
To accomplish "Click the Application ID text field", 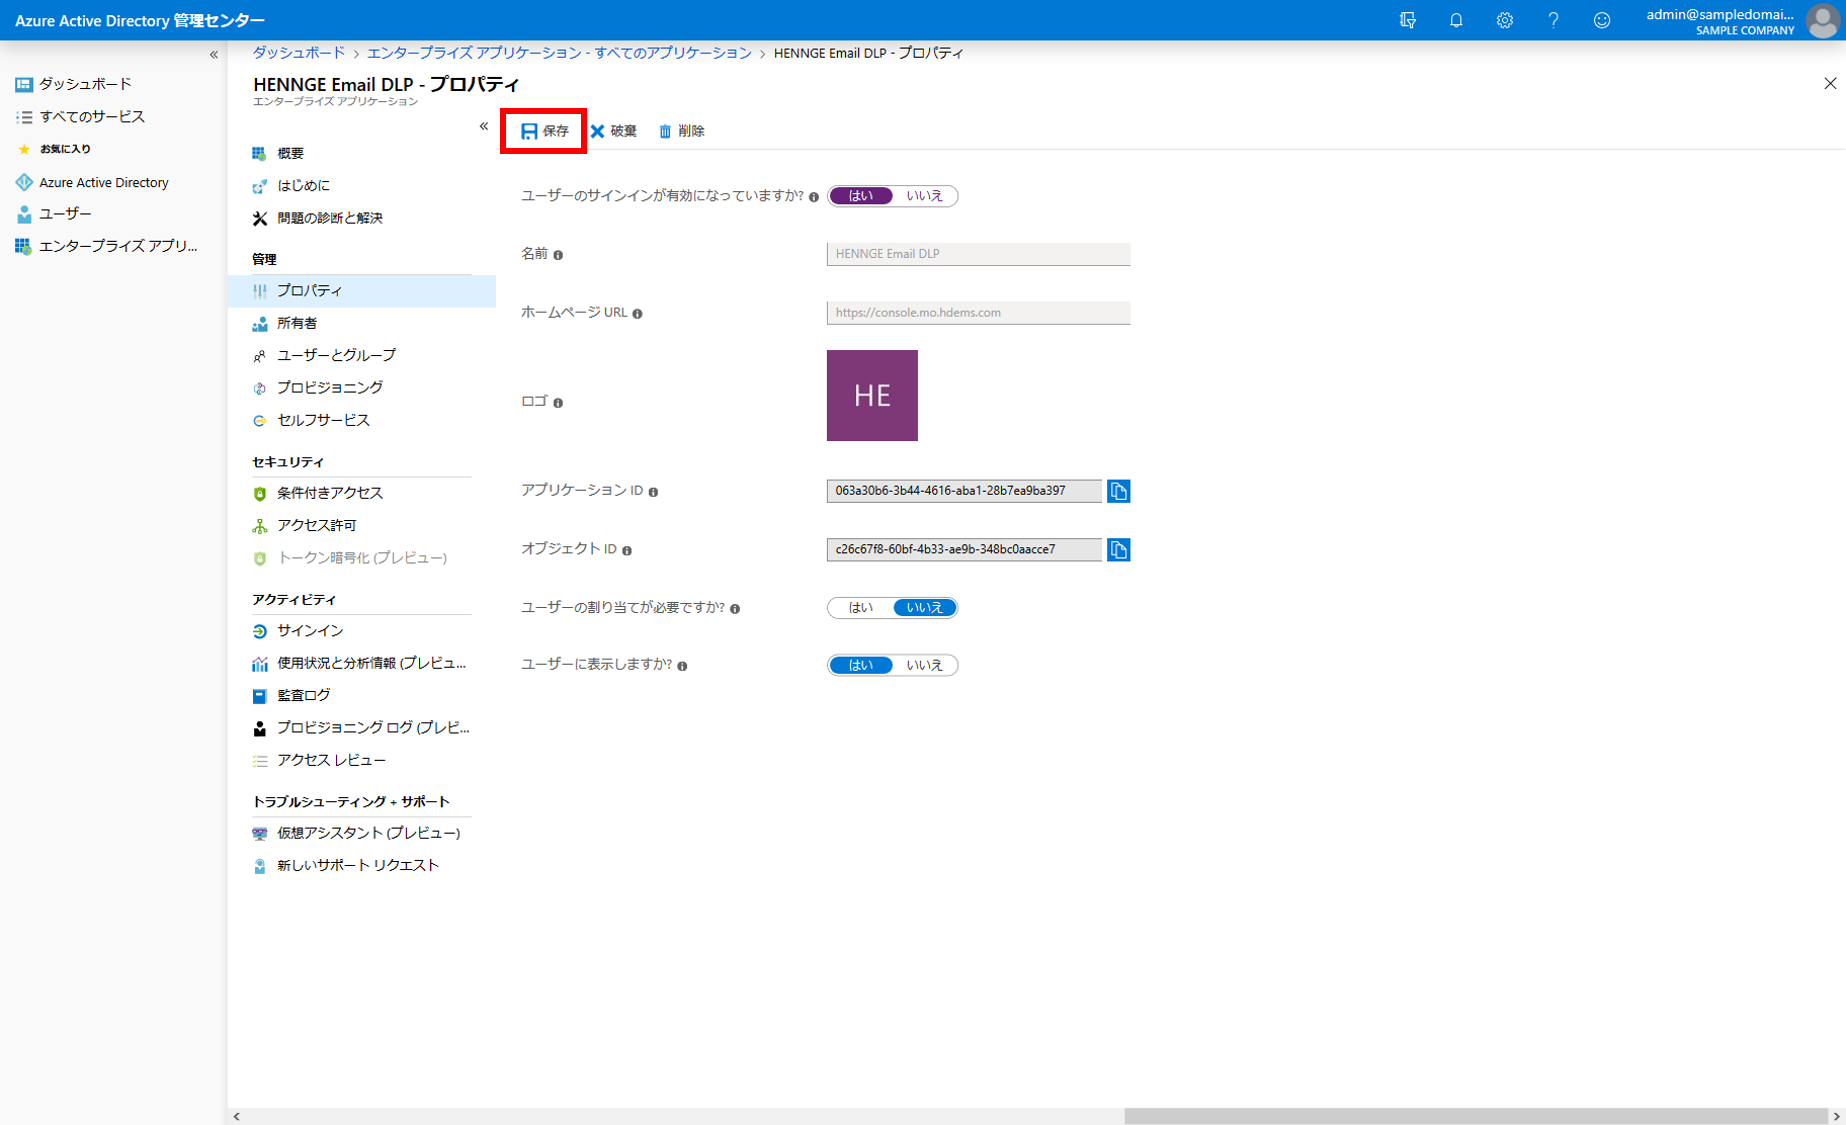I will pyautogui.click(x=964, y=491).
